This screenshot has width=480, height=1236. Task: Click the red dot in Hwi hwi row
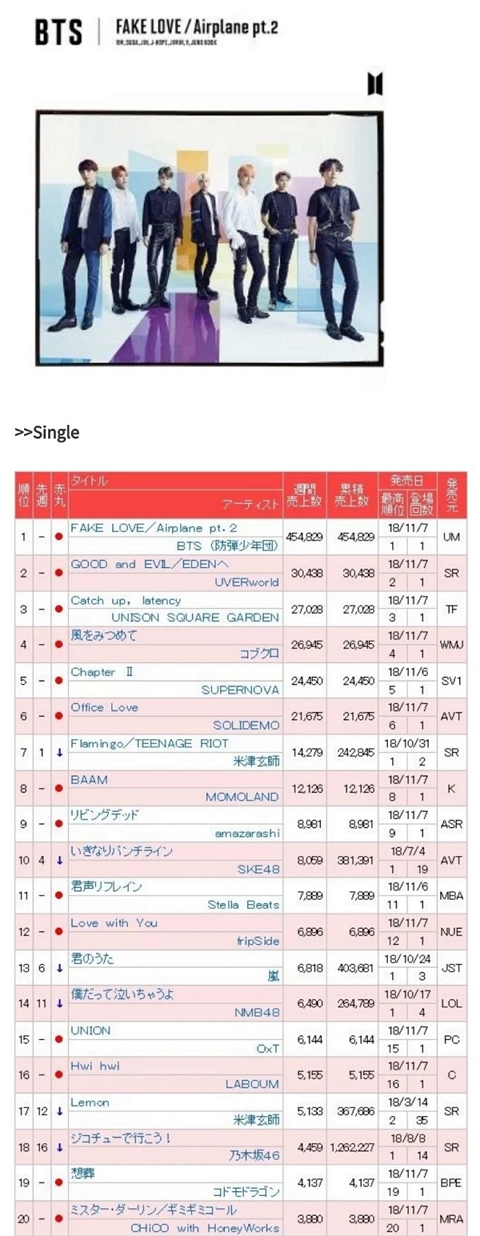pos(59,1076)
